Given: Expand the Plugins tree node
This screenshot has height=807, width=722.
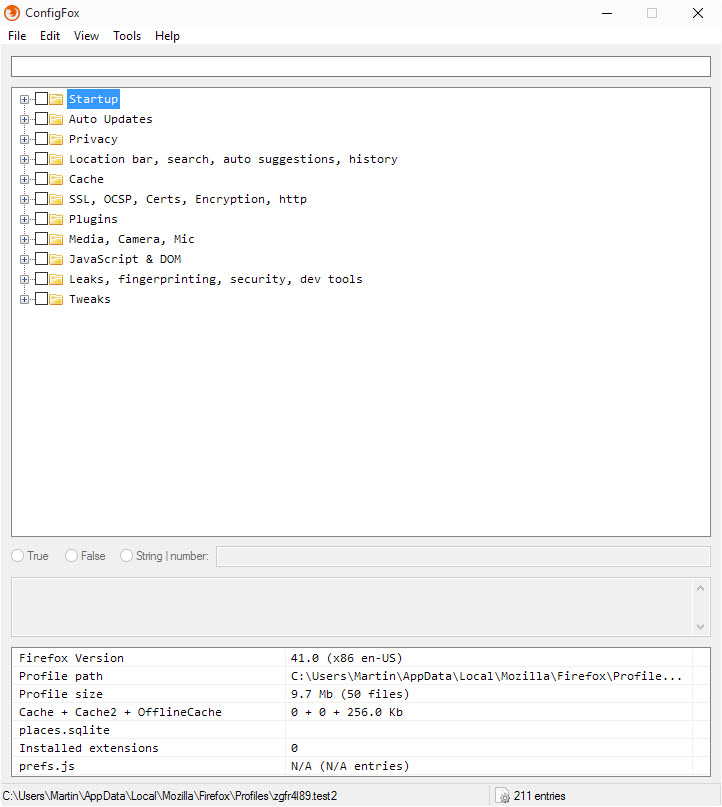Looking at the screenshot, I should (24, 220).
